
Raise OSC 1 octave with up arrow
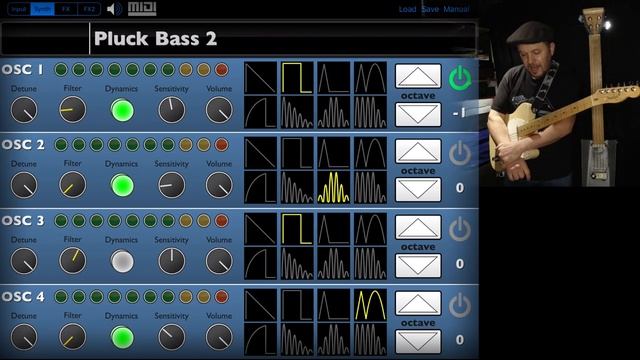click(x=418, y=76)
